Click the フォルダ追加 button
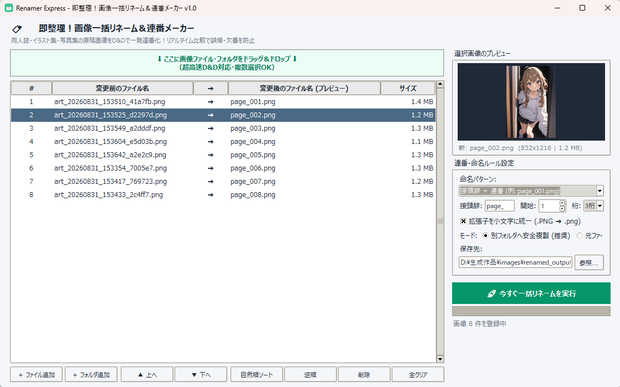The width and height of the screenshot is (620, 387). pyautogui.click(x=91, y=375)
